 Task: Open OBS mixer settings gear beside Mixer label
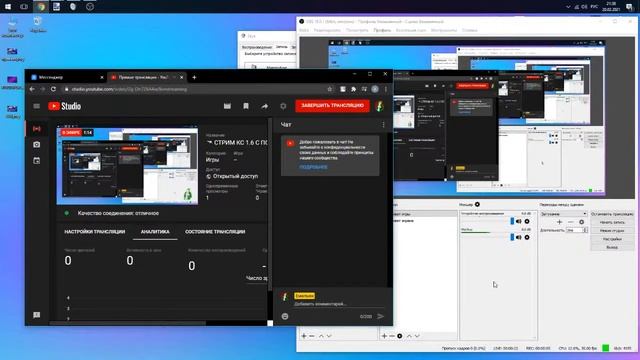click(477, 204)
